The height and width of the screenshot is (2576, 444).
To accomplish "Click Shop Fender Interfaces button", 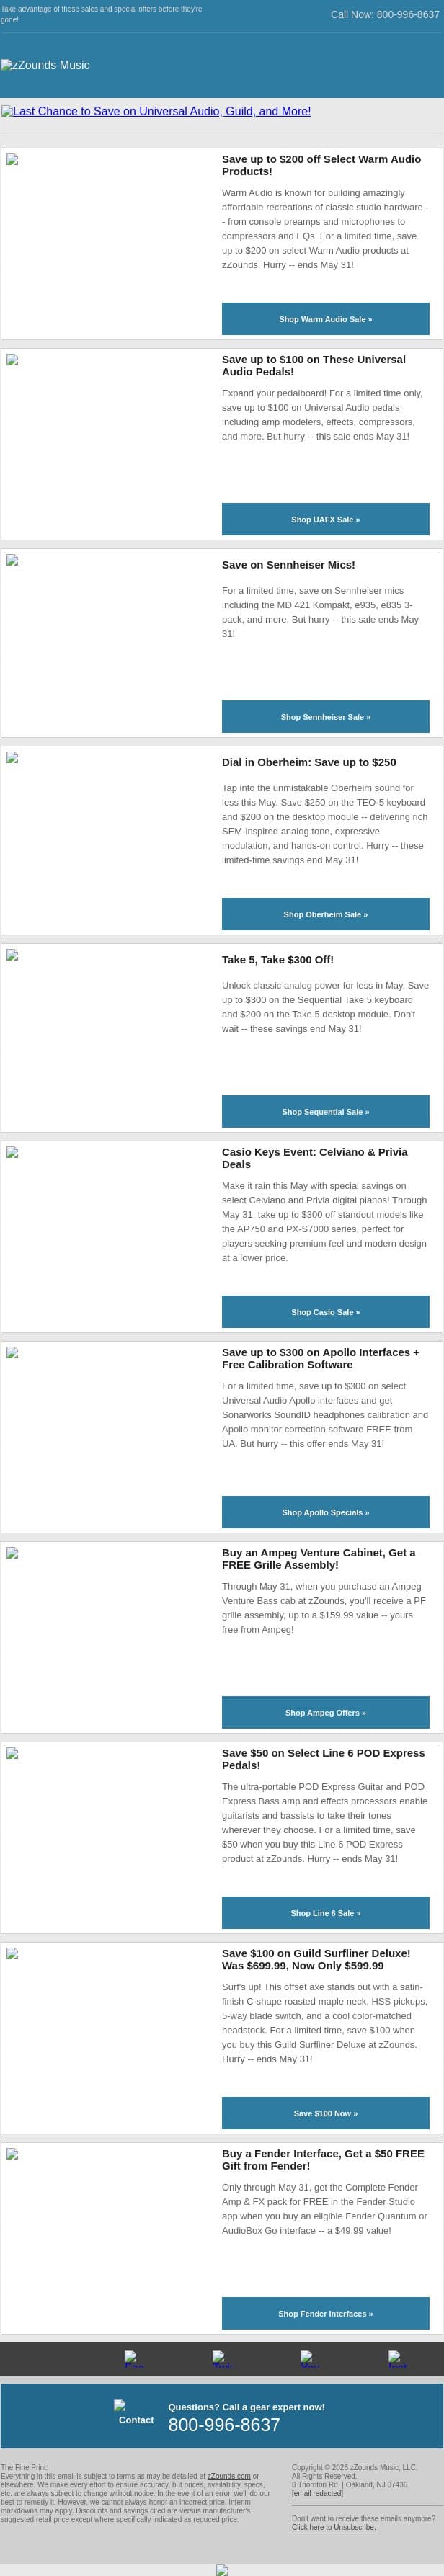I will (325, 2313).
